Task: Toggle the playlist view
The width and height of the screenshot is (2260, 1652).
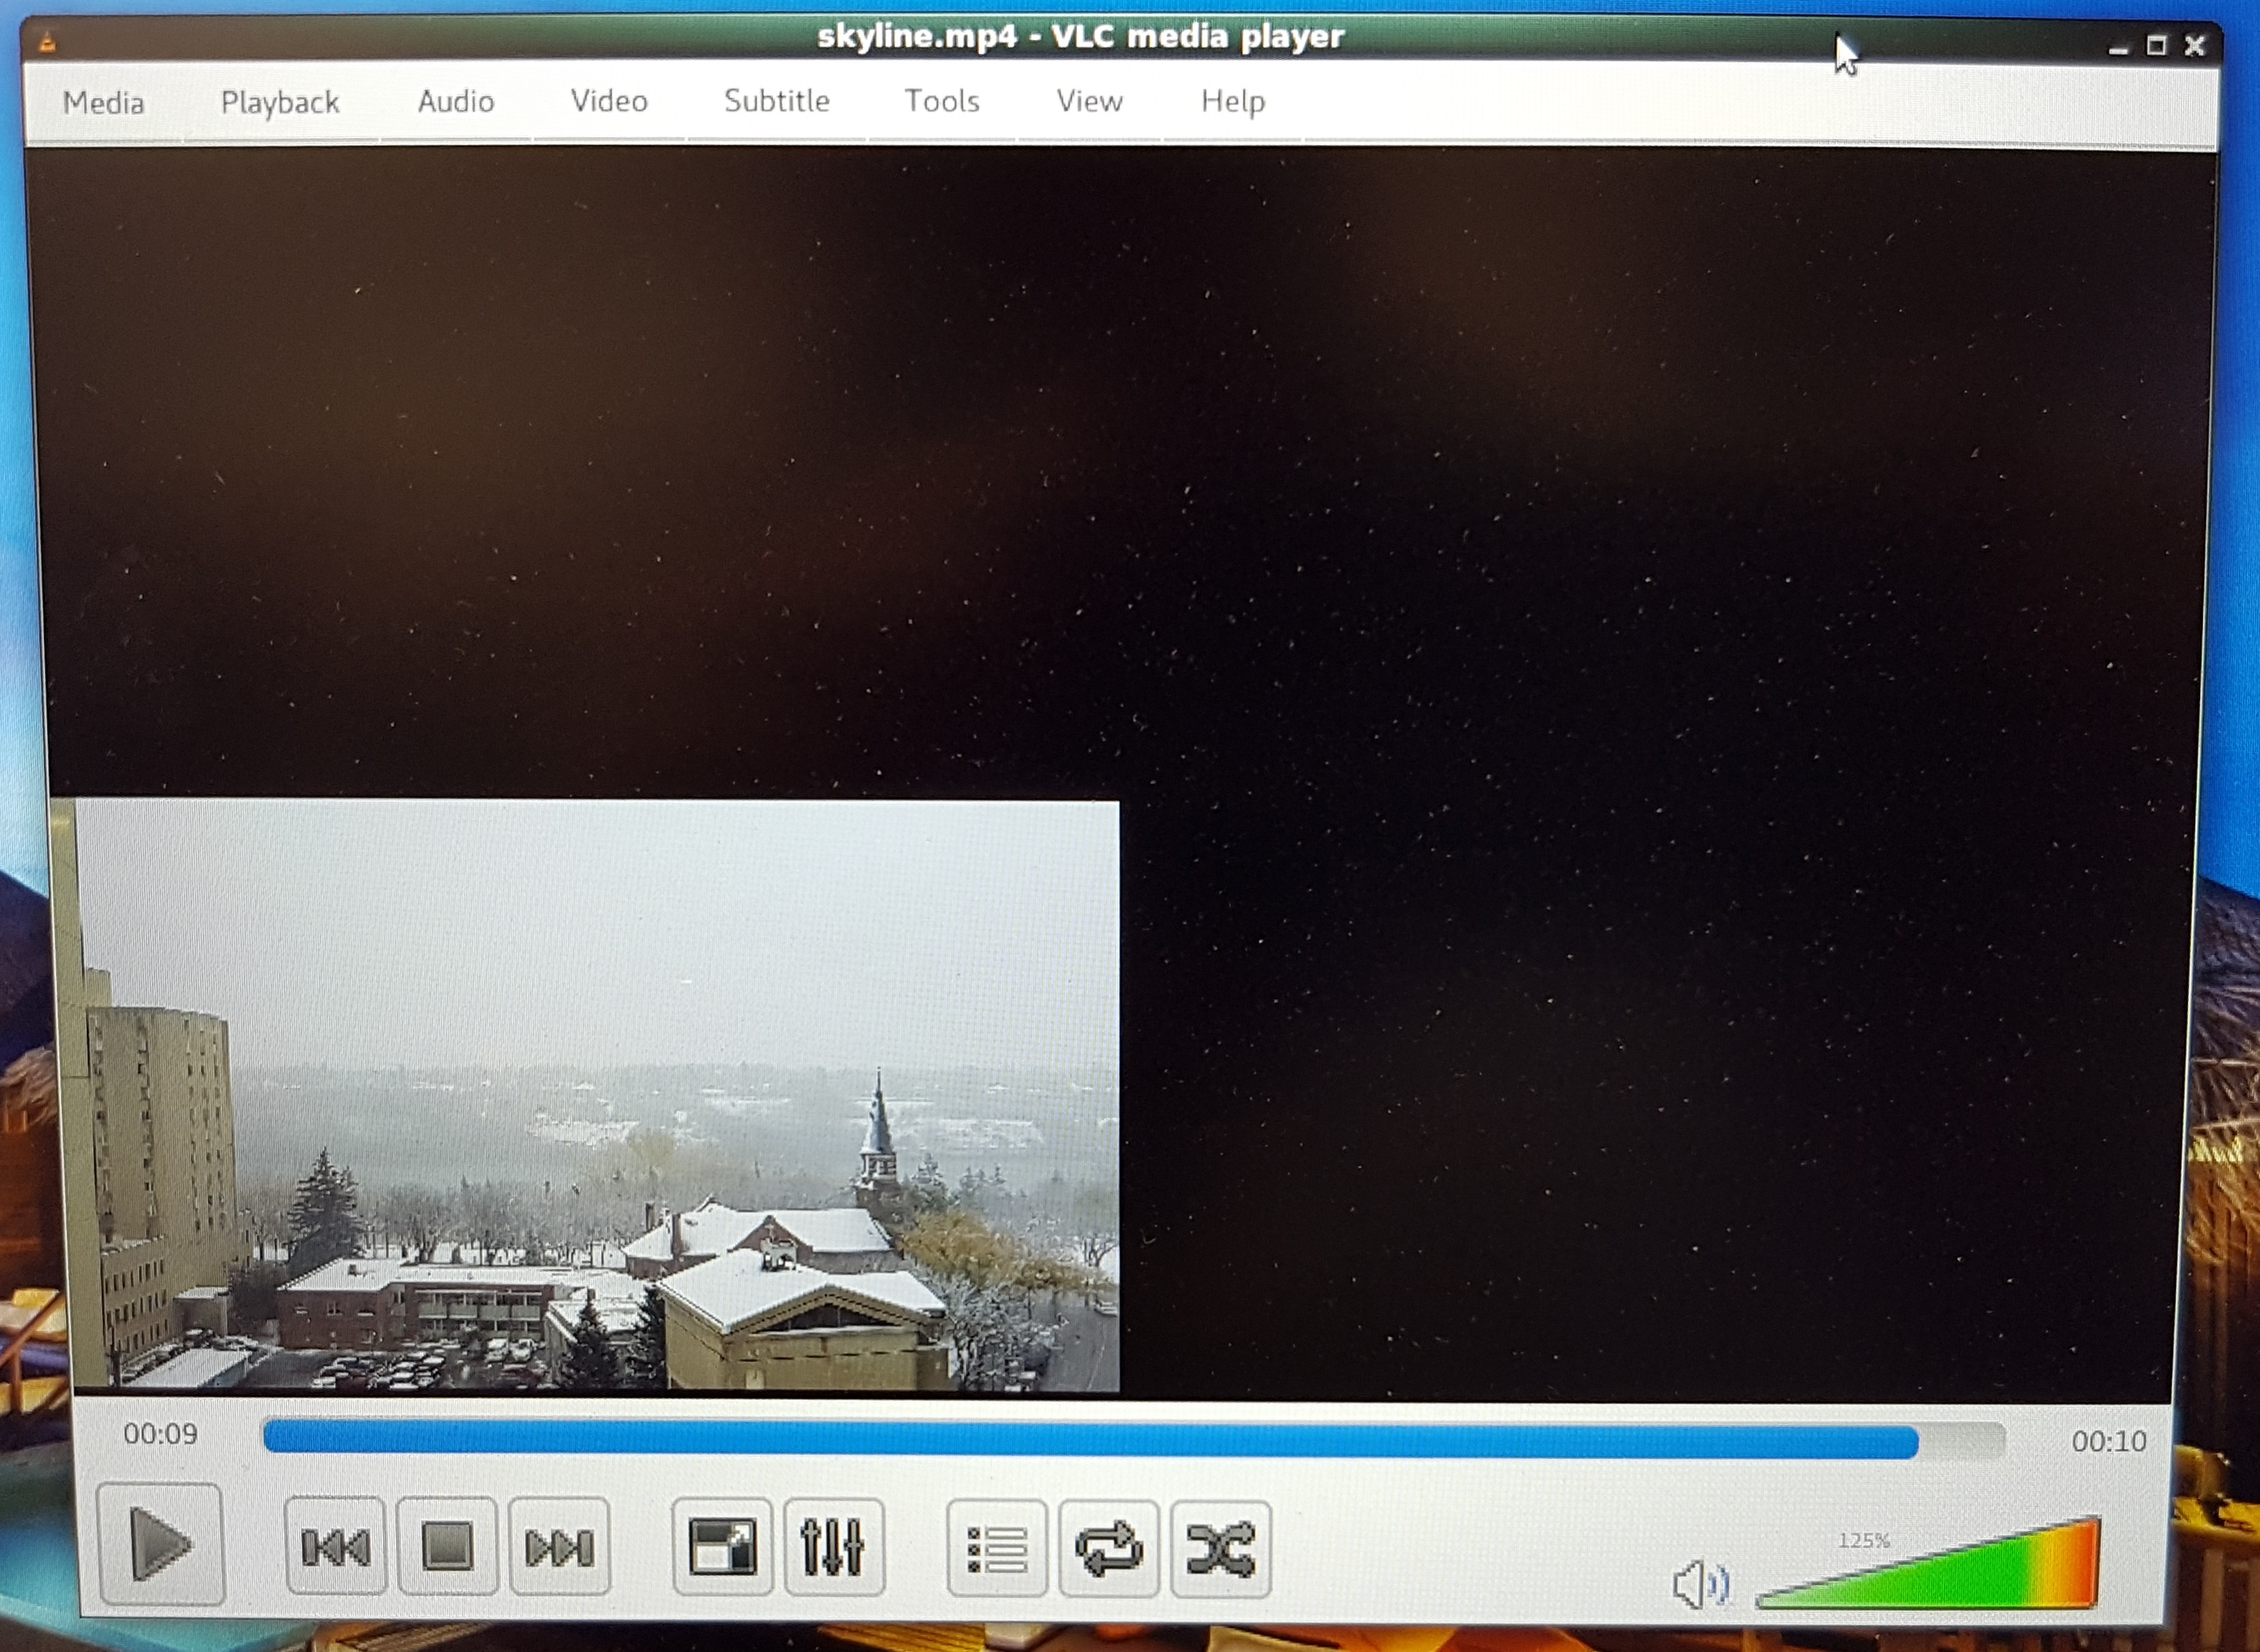Action: 997,1549
